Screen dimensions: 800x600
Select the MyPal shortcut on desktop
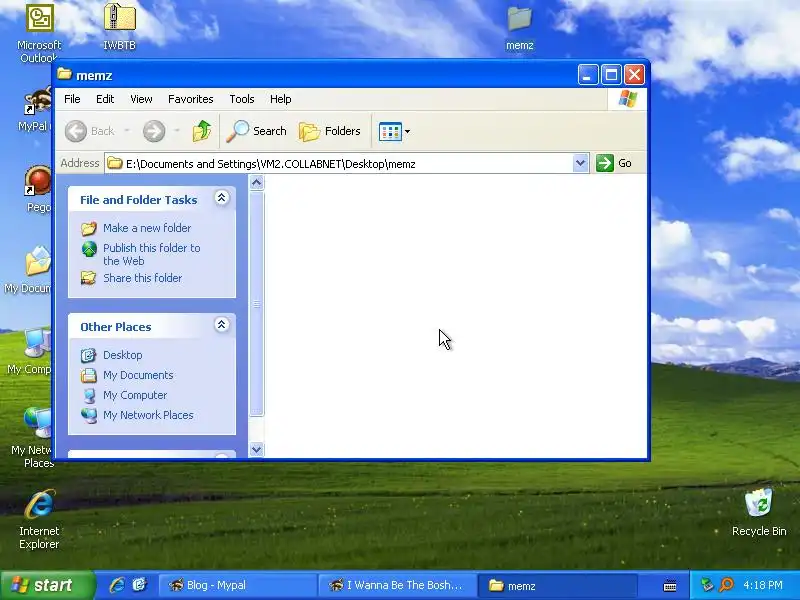(35, 110)
